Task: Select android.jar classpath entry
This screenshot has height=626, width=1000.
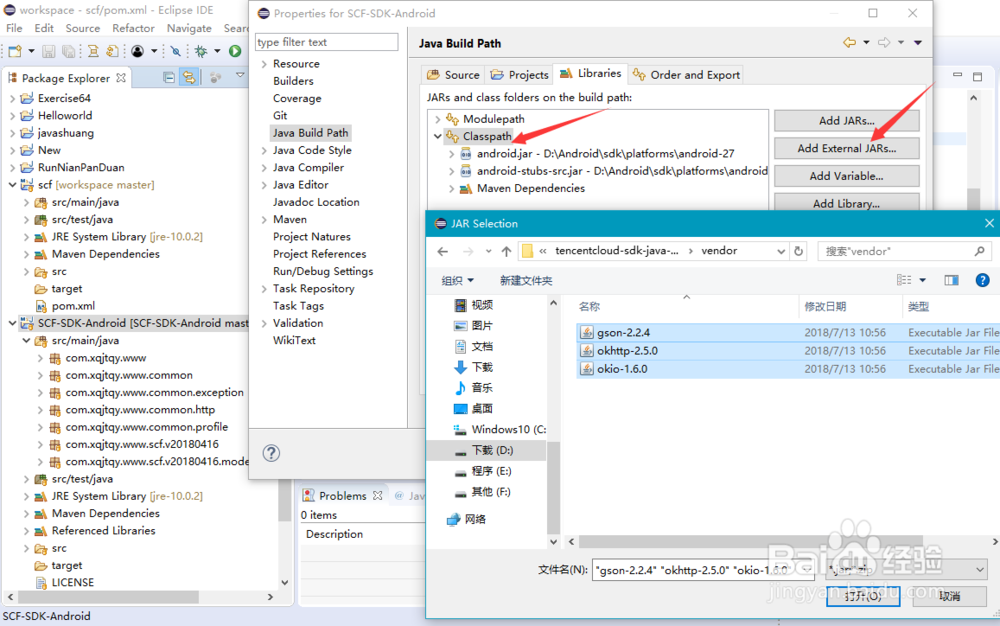Action: click(x=605, y=154)
